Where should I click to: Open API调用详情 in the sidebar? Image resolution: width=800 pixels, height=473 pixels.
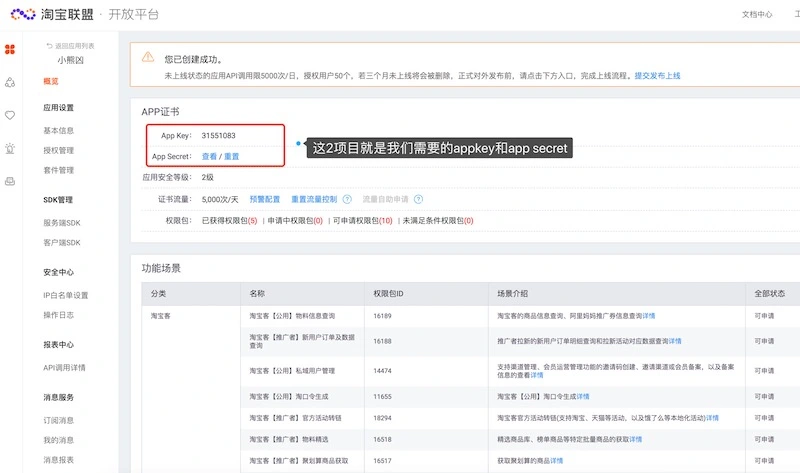tap(64, 367)
